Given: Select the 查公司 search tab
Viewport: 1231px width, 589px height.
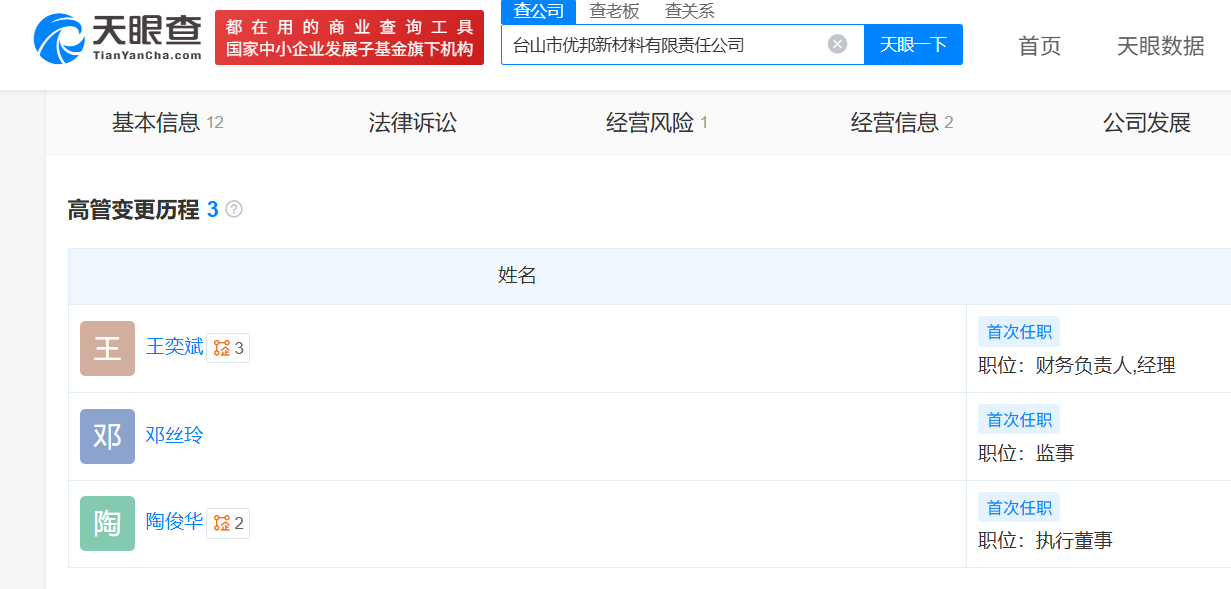Looking at the screenshot, I should pos(539,12).
